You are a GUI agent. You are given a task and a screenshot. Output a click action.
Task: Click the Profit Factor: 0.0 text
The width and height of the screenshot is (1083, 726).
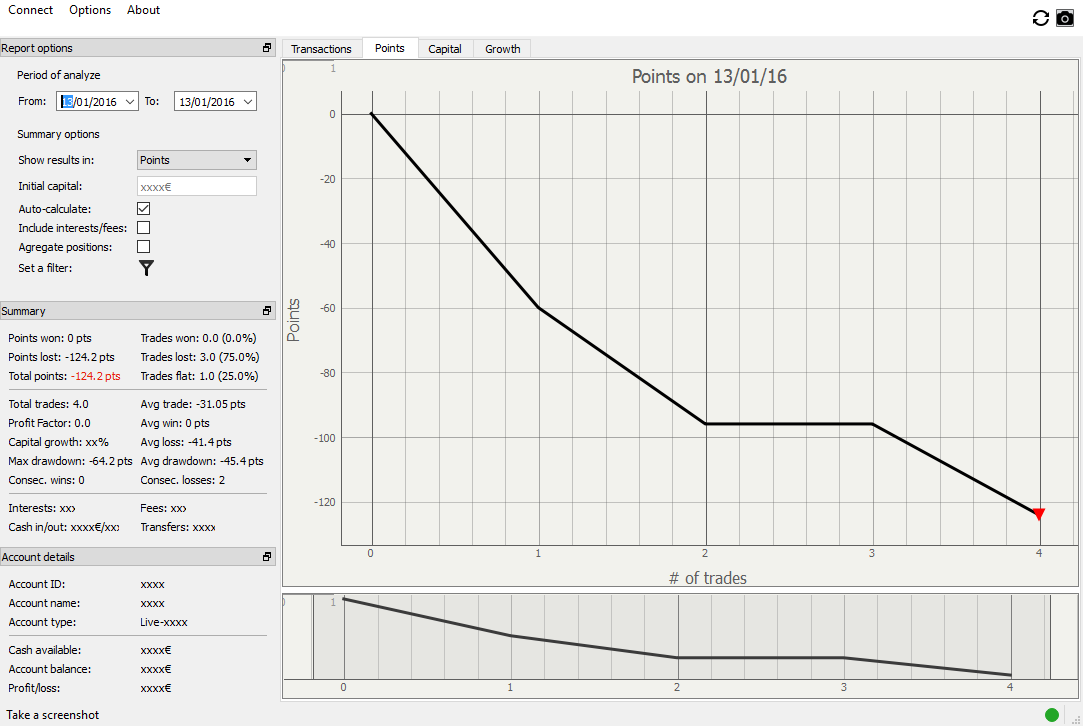click(49, 423)
